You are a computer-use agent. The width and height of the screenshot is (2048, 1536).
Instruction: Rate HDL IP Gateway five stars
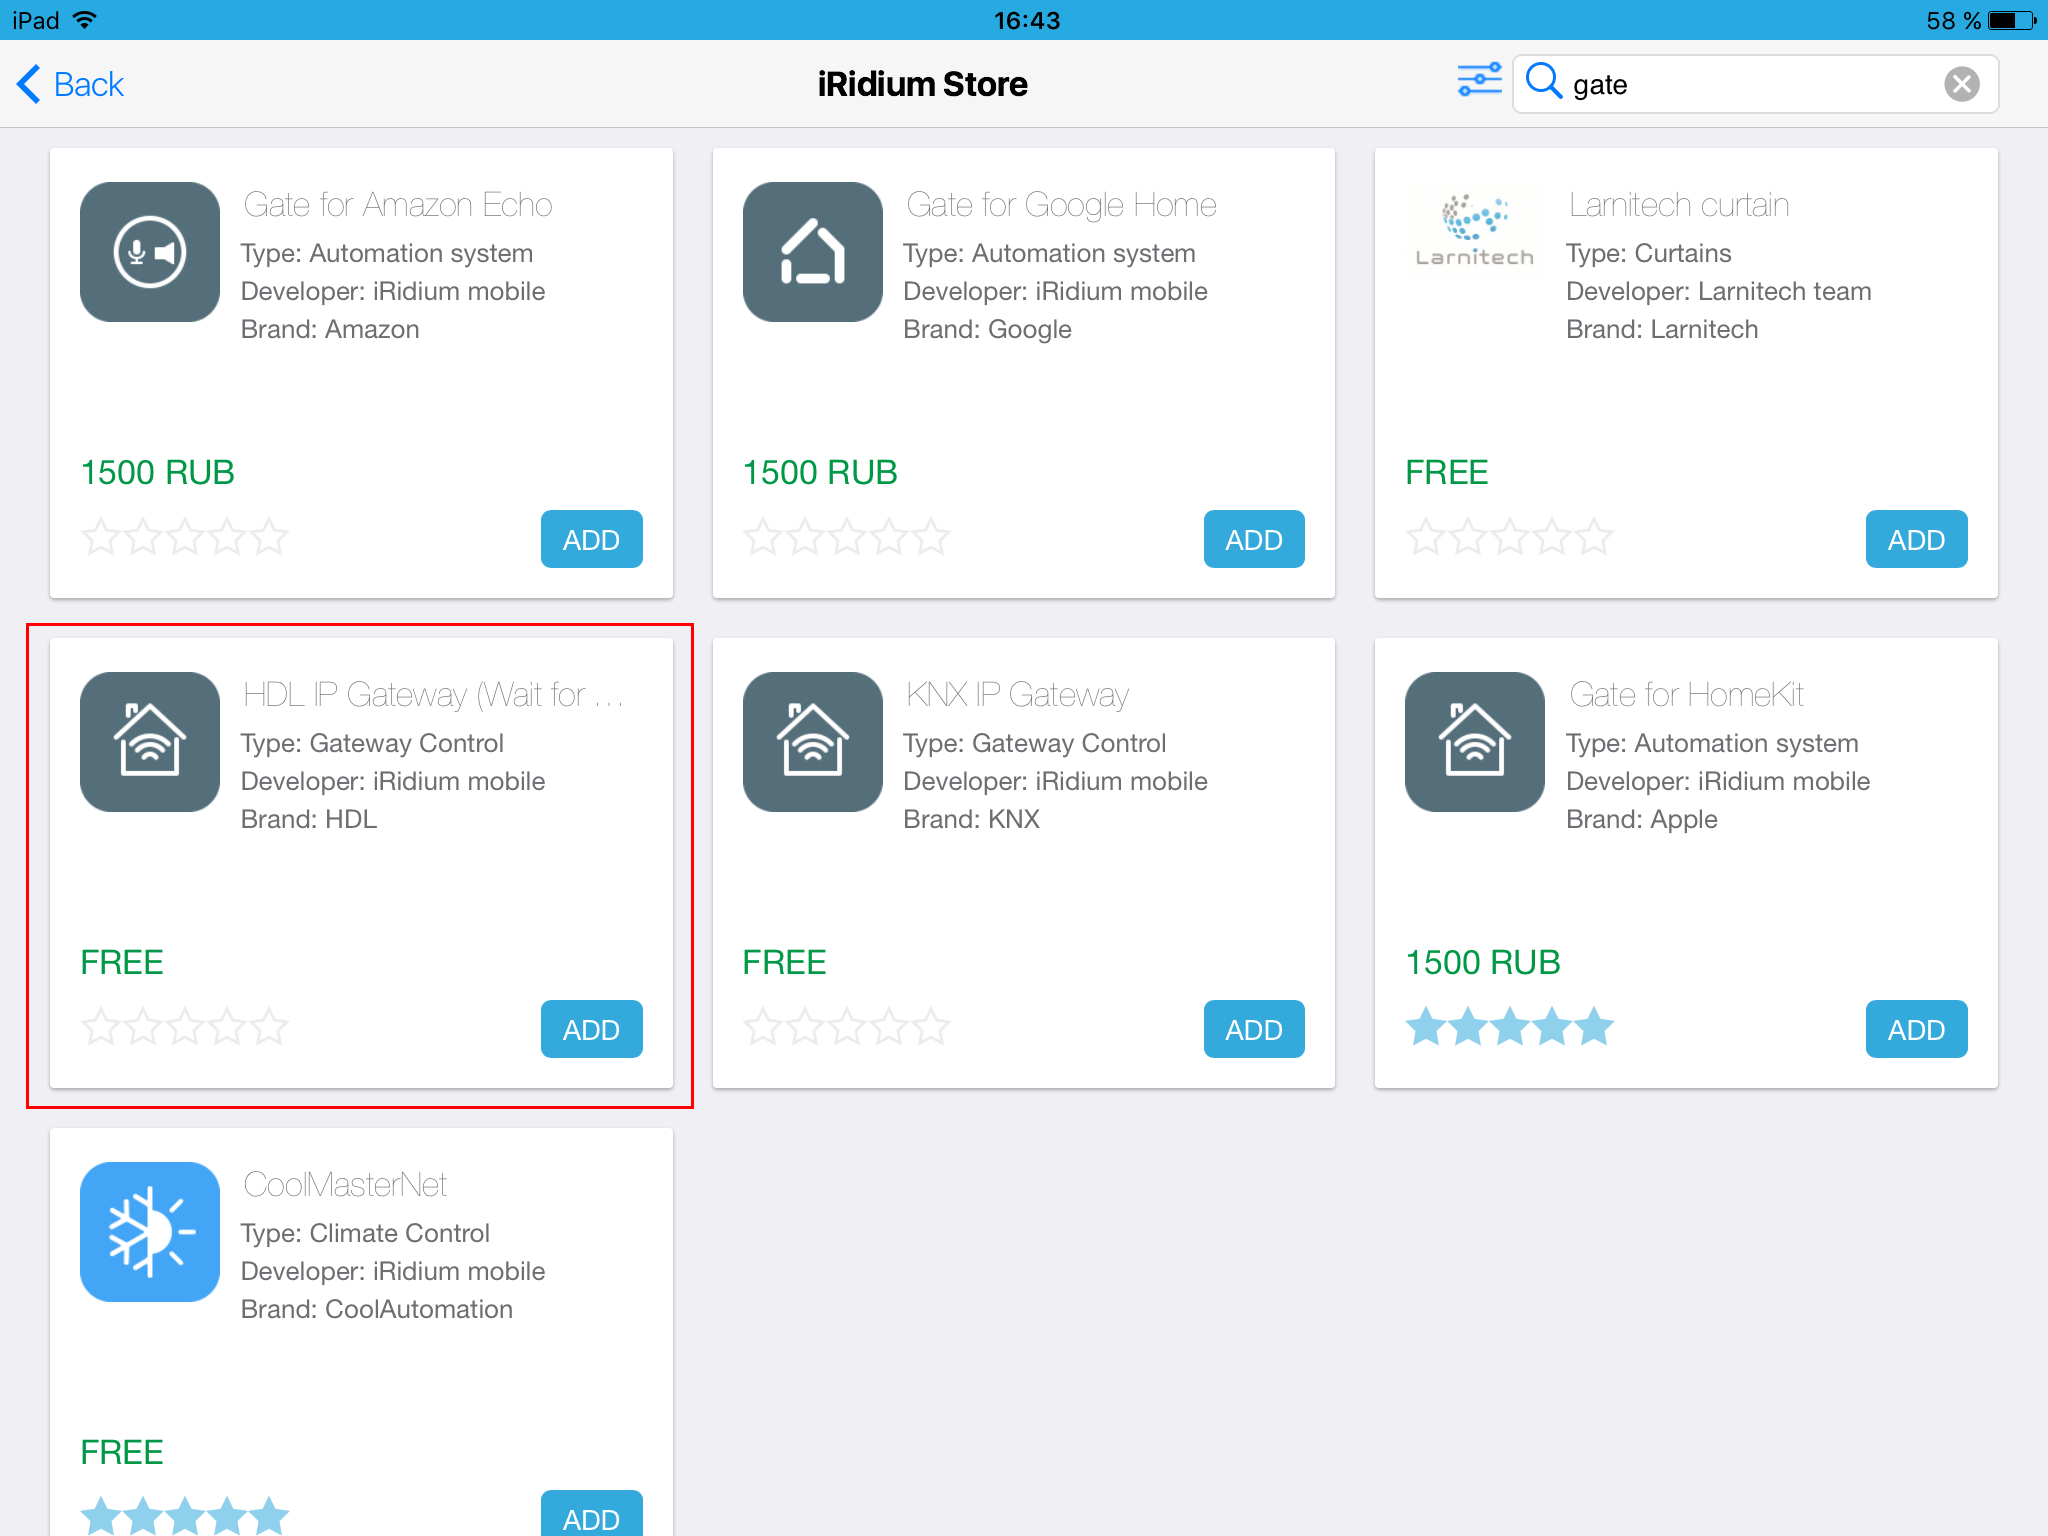coord(269,1027)
